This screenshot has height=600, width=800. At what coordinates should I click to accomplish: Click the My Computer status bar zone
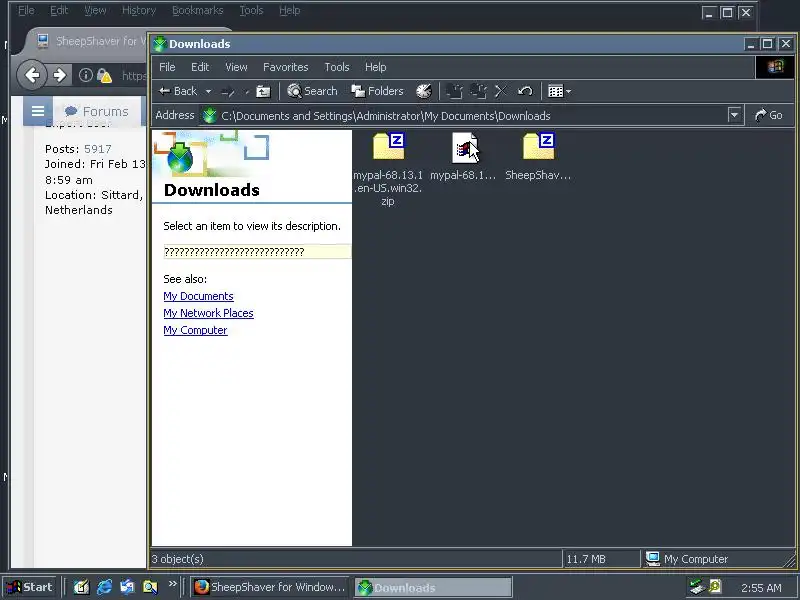click(x=687, y=559)
